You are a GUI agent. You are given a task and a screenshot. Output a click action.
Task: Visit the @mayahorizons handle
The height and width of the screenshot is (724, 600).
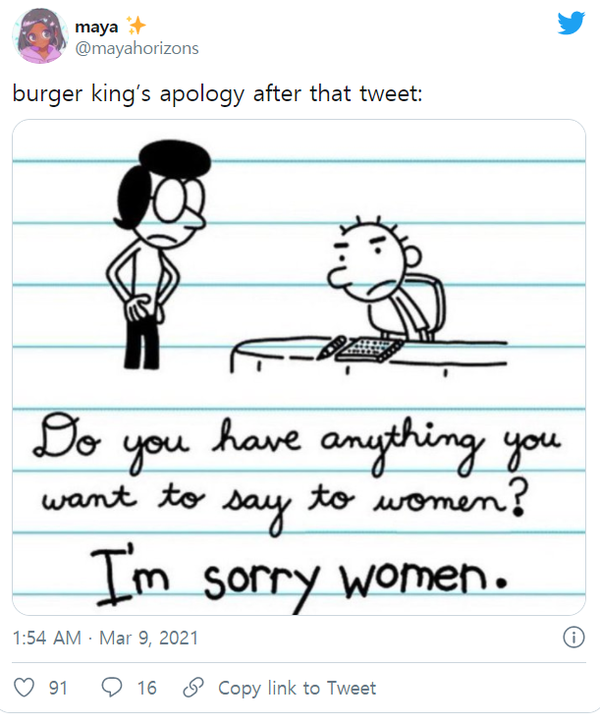[137, 47]
